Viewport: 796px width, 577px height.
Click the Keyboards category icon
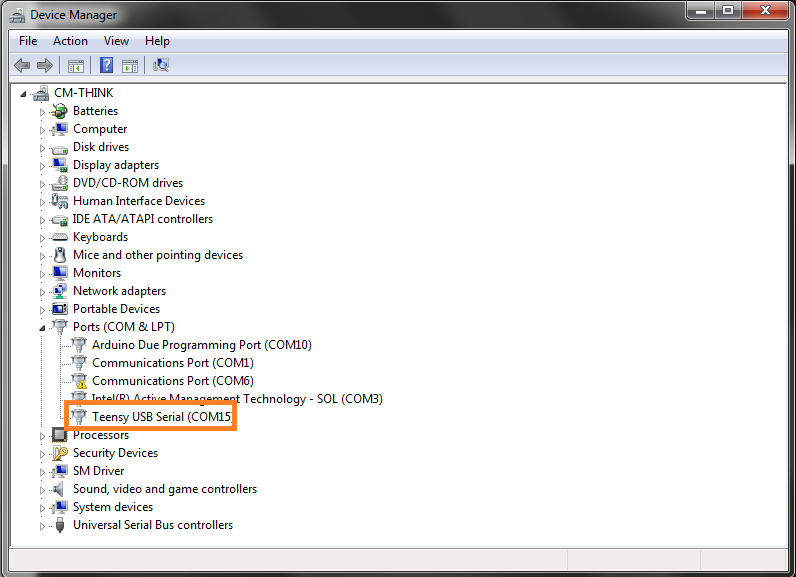[60, 237]
